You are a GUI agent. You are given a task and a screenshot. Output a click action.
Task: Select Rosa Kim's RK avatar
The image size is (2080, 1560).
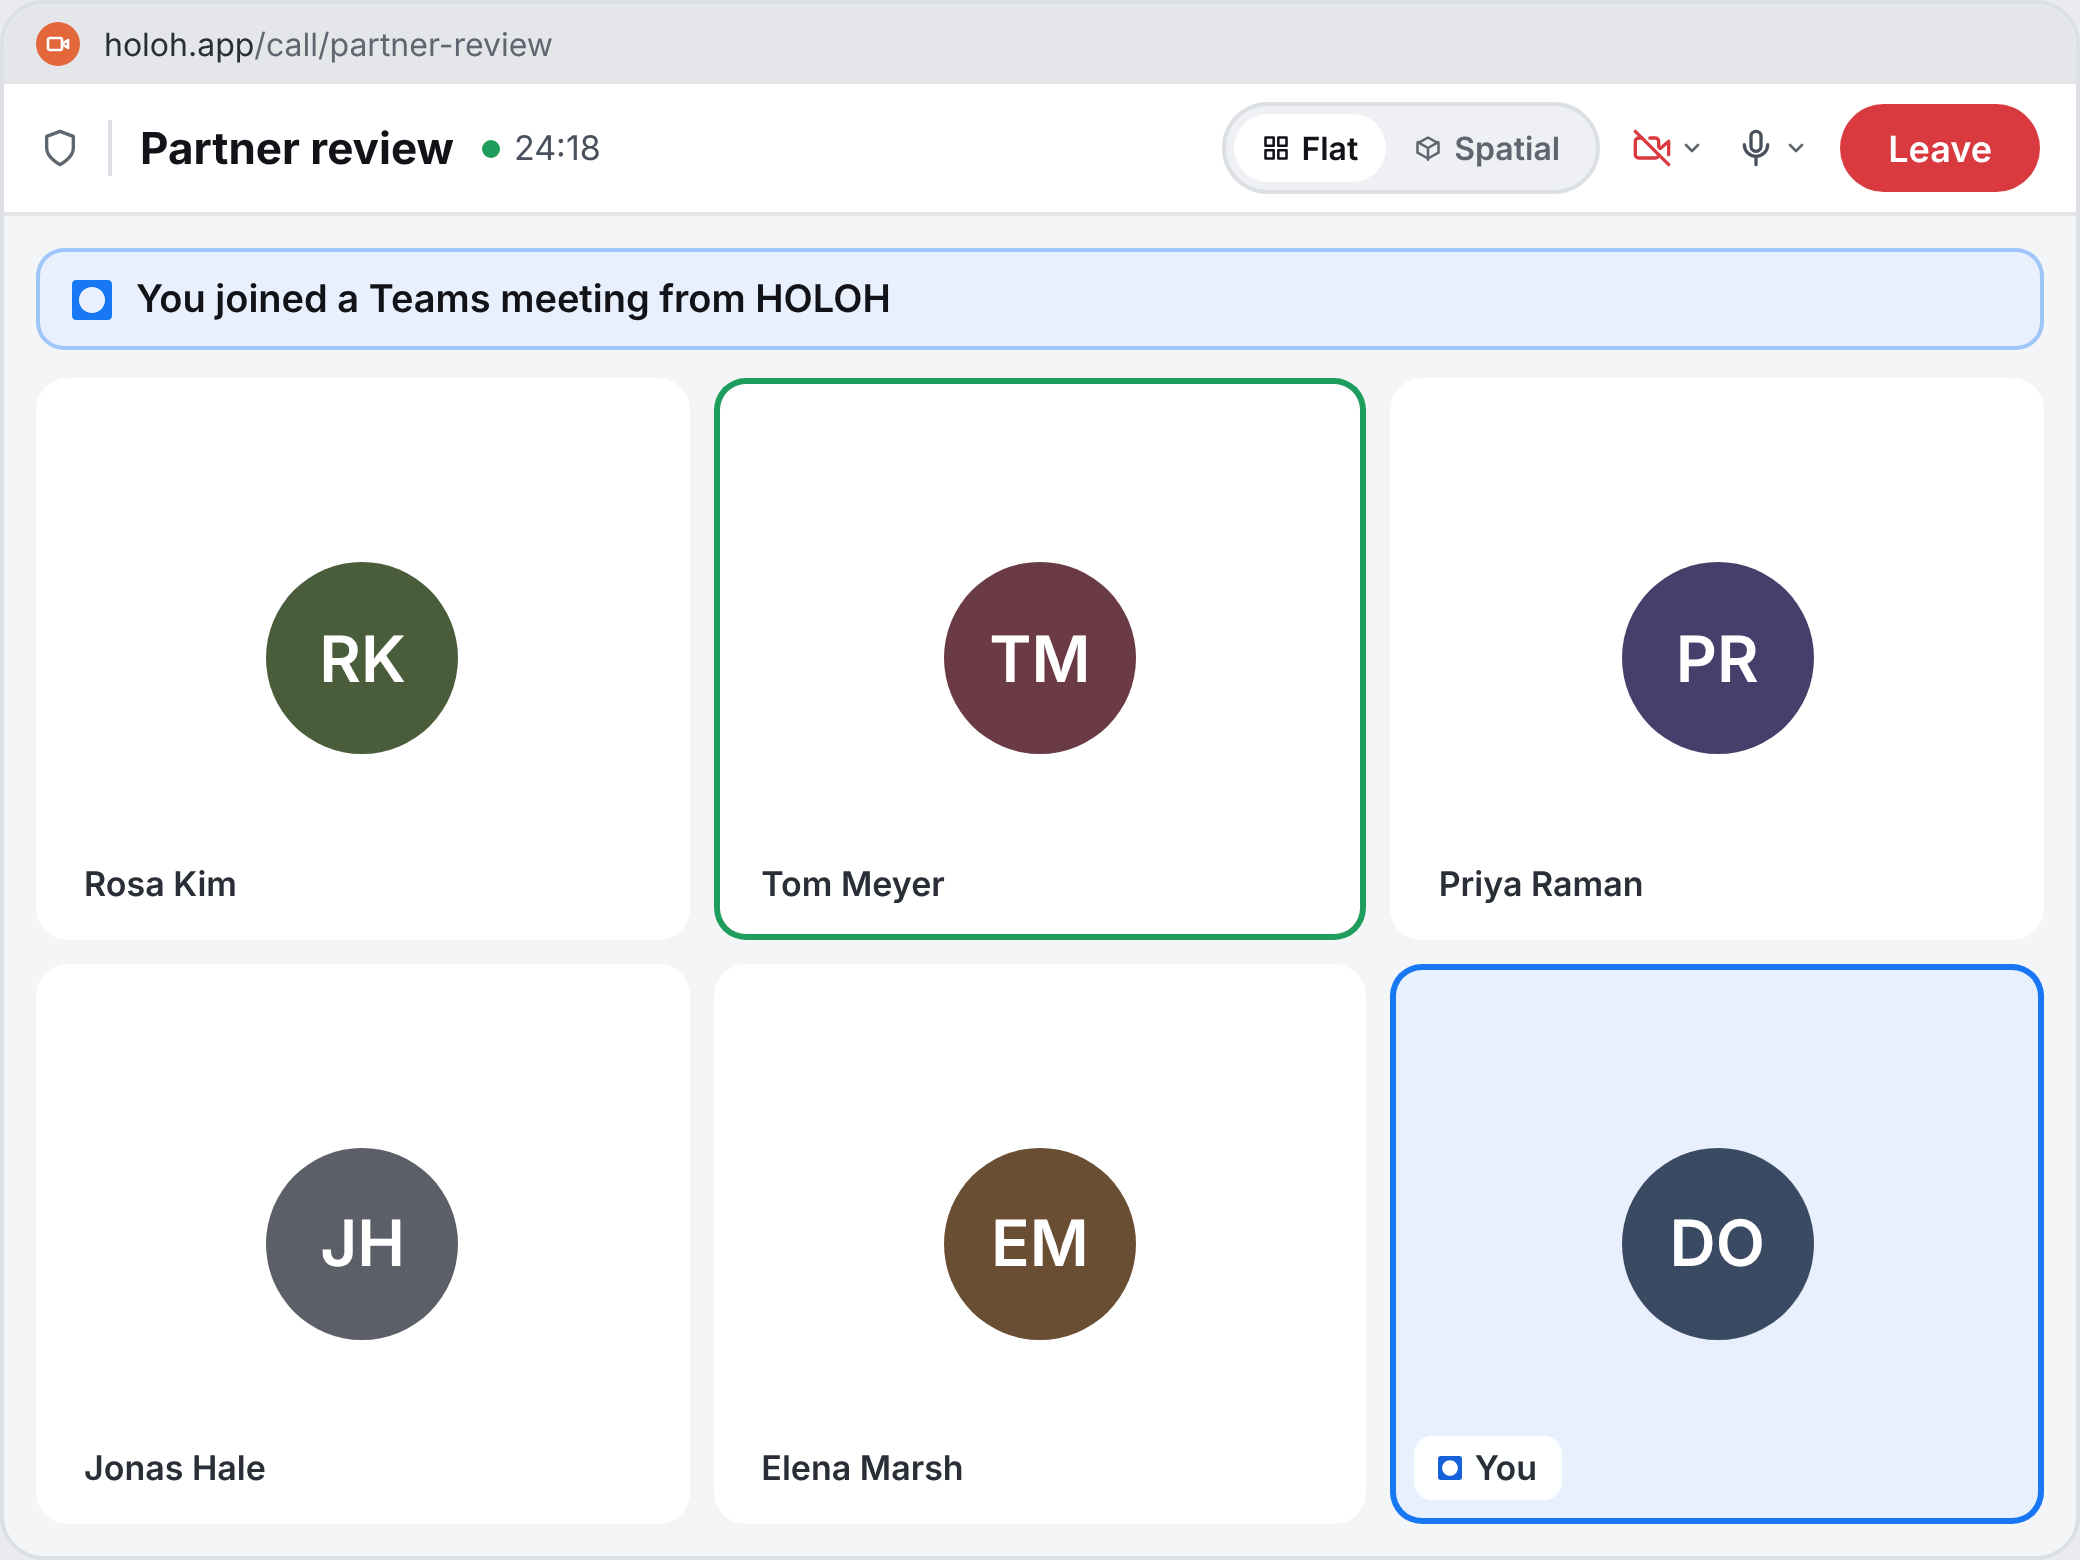362,658
